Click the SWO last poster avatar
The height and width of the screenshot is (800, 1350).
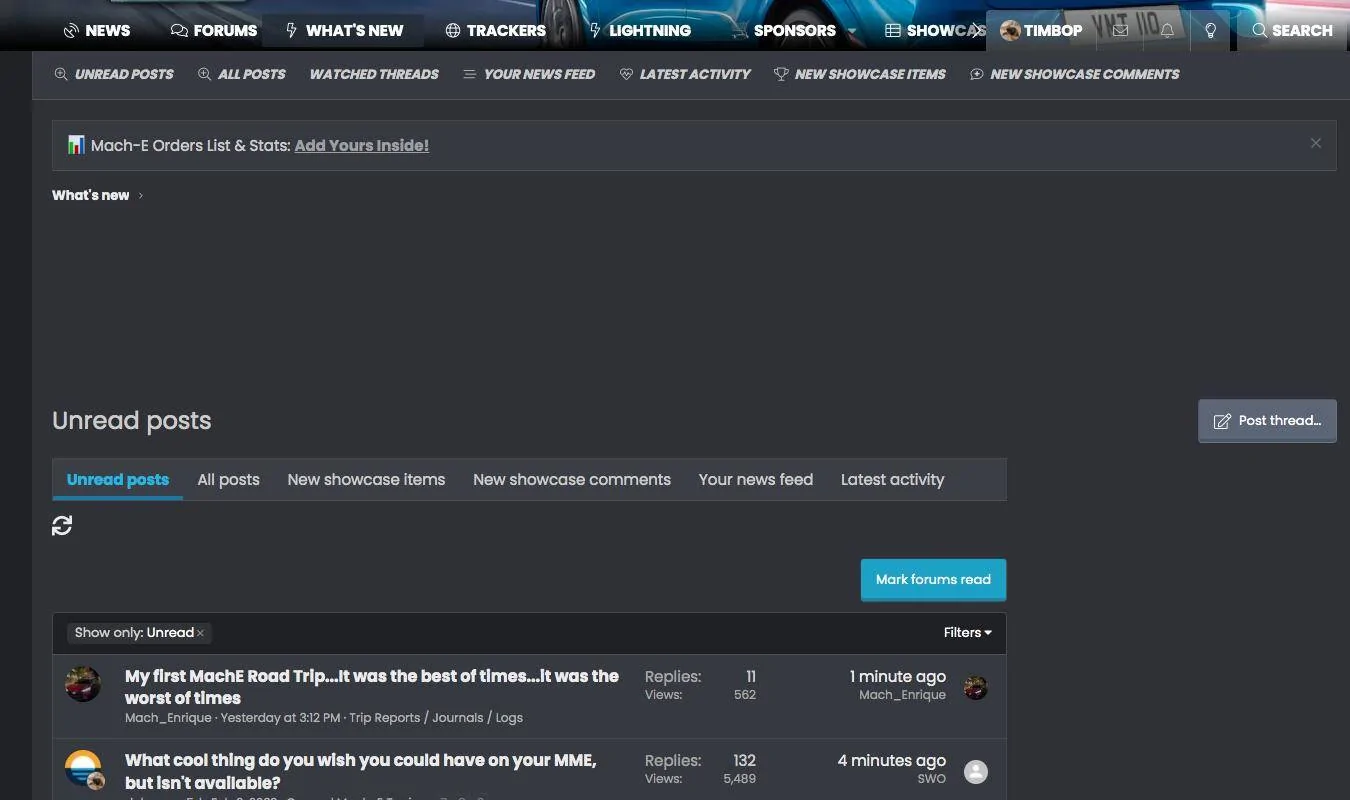coord(975,771)
